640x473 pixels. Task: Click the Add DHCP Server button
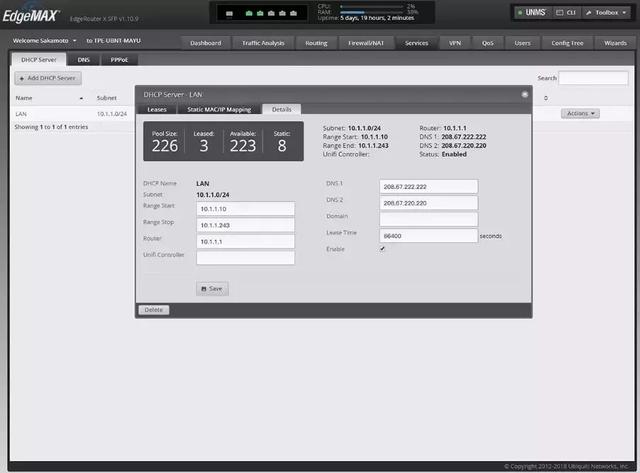(48, 78)
